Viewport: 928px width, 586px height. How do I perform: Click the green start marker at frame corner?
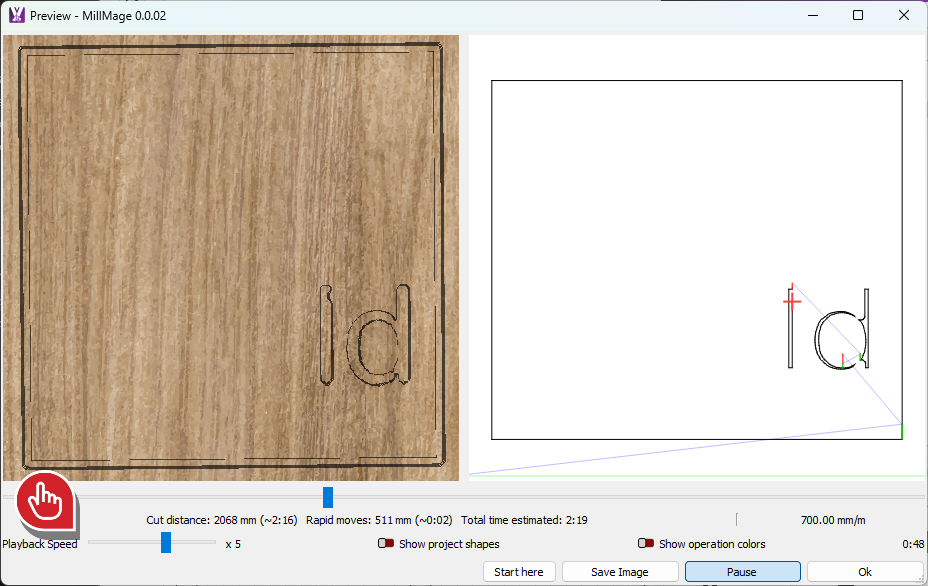(901, 430)
